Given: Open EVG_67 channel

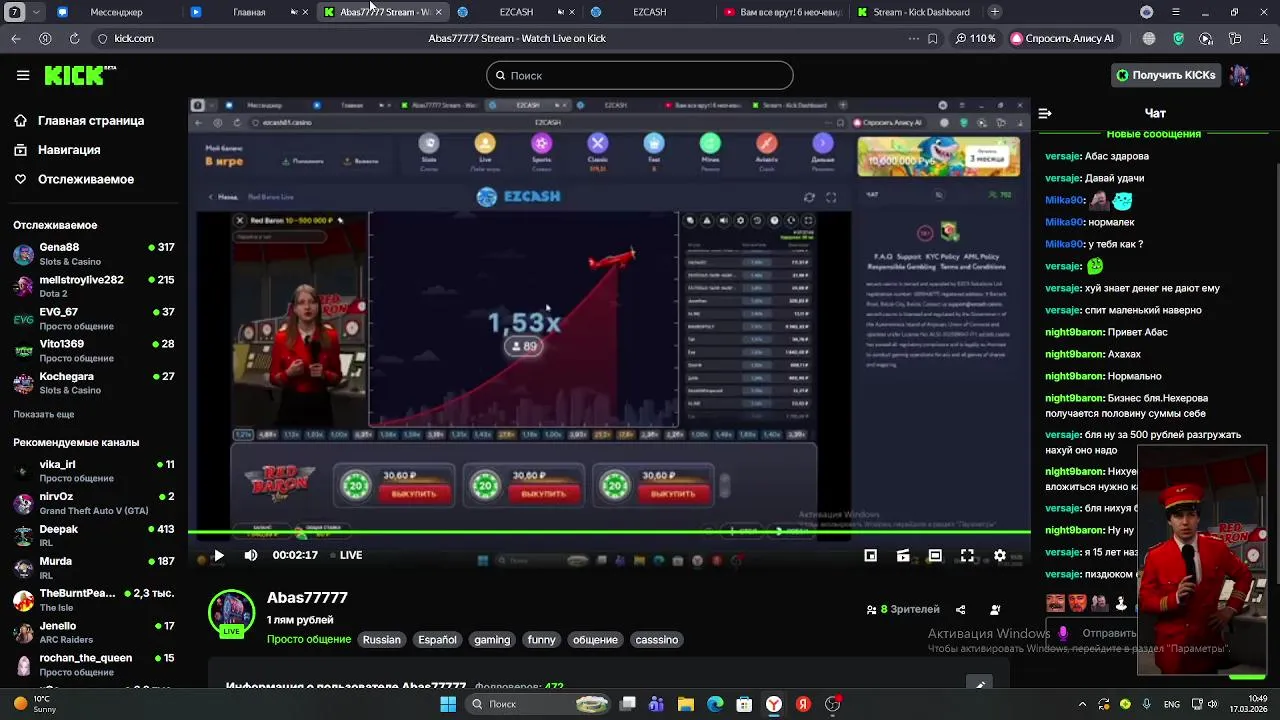Looking at the screenshot, I should point(93,318).
